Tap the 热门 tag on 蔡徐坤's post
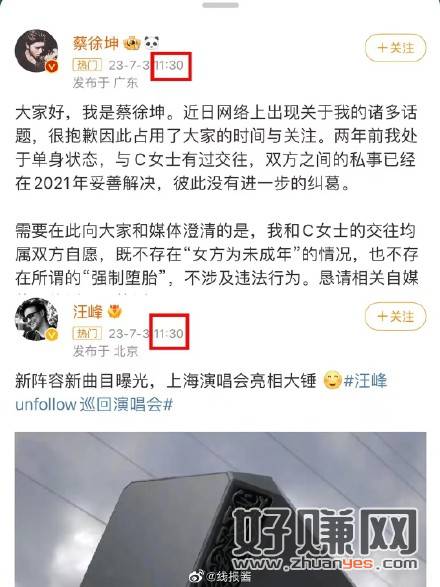Viewport: 440px width, 587px height. 87,65
